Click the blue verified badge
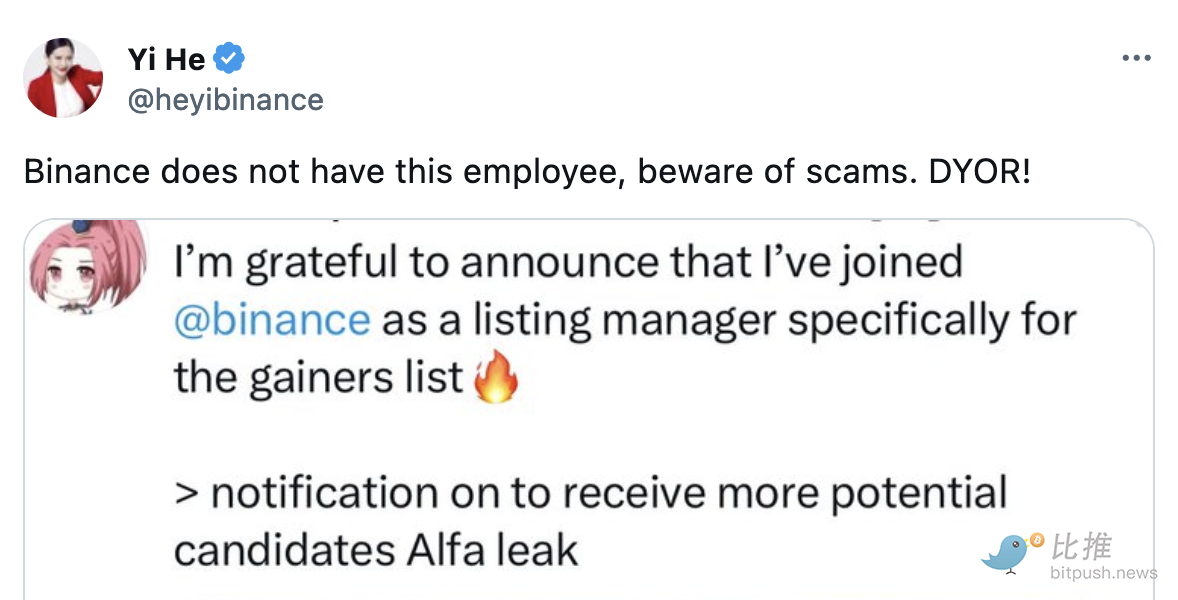 [230, 60]
